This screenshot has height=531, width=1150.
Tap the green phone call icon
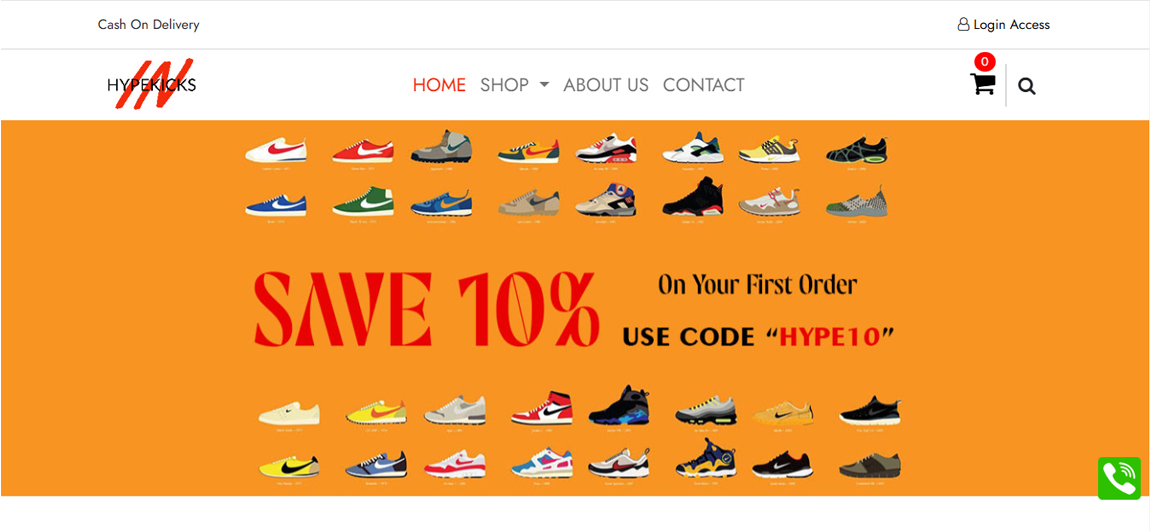tap(1119, 478)
